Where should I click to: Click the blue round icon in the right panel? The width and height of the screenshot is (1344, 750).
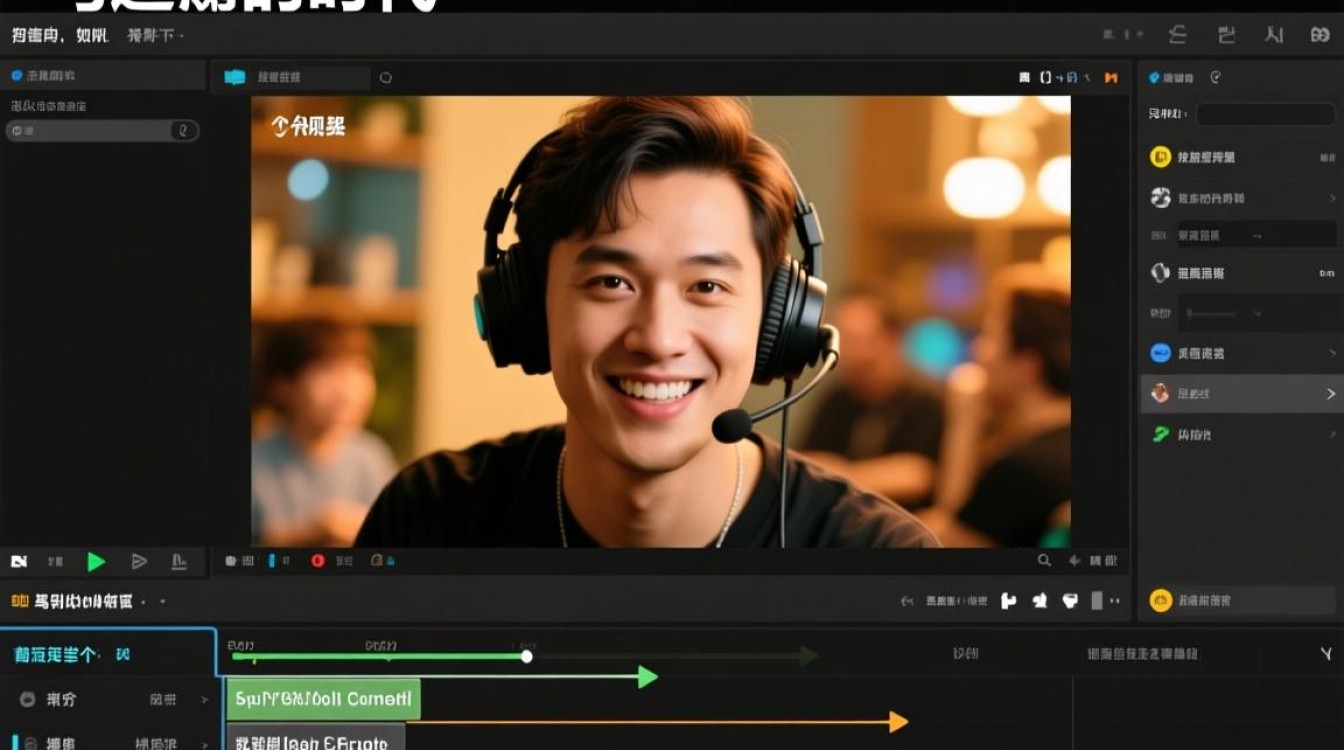(x=1160, y=353)
